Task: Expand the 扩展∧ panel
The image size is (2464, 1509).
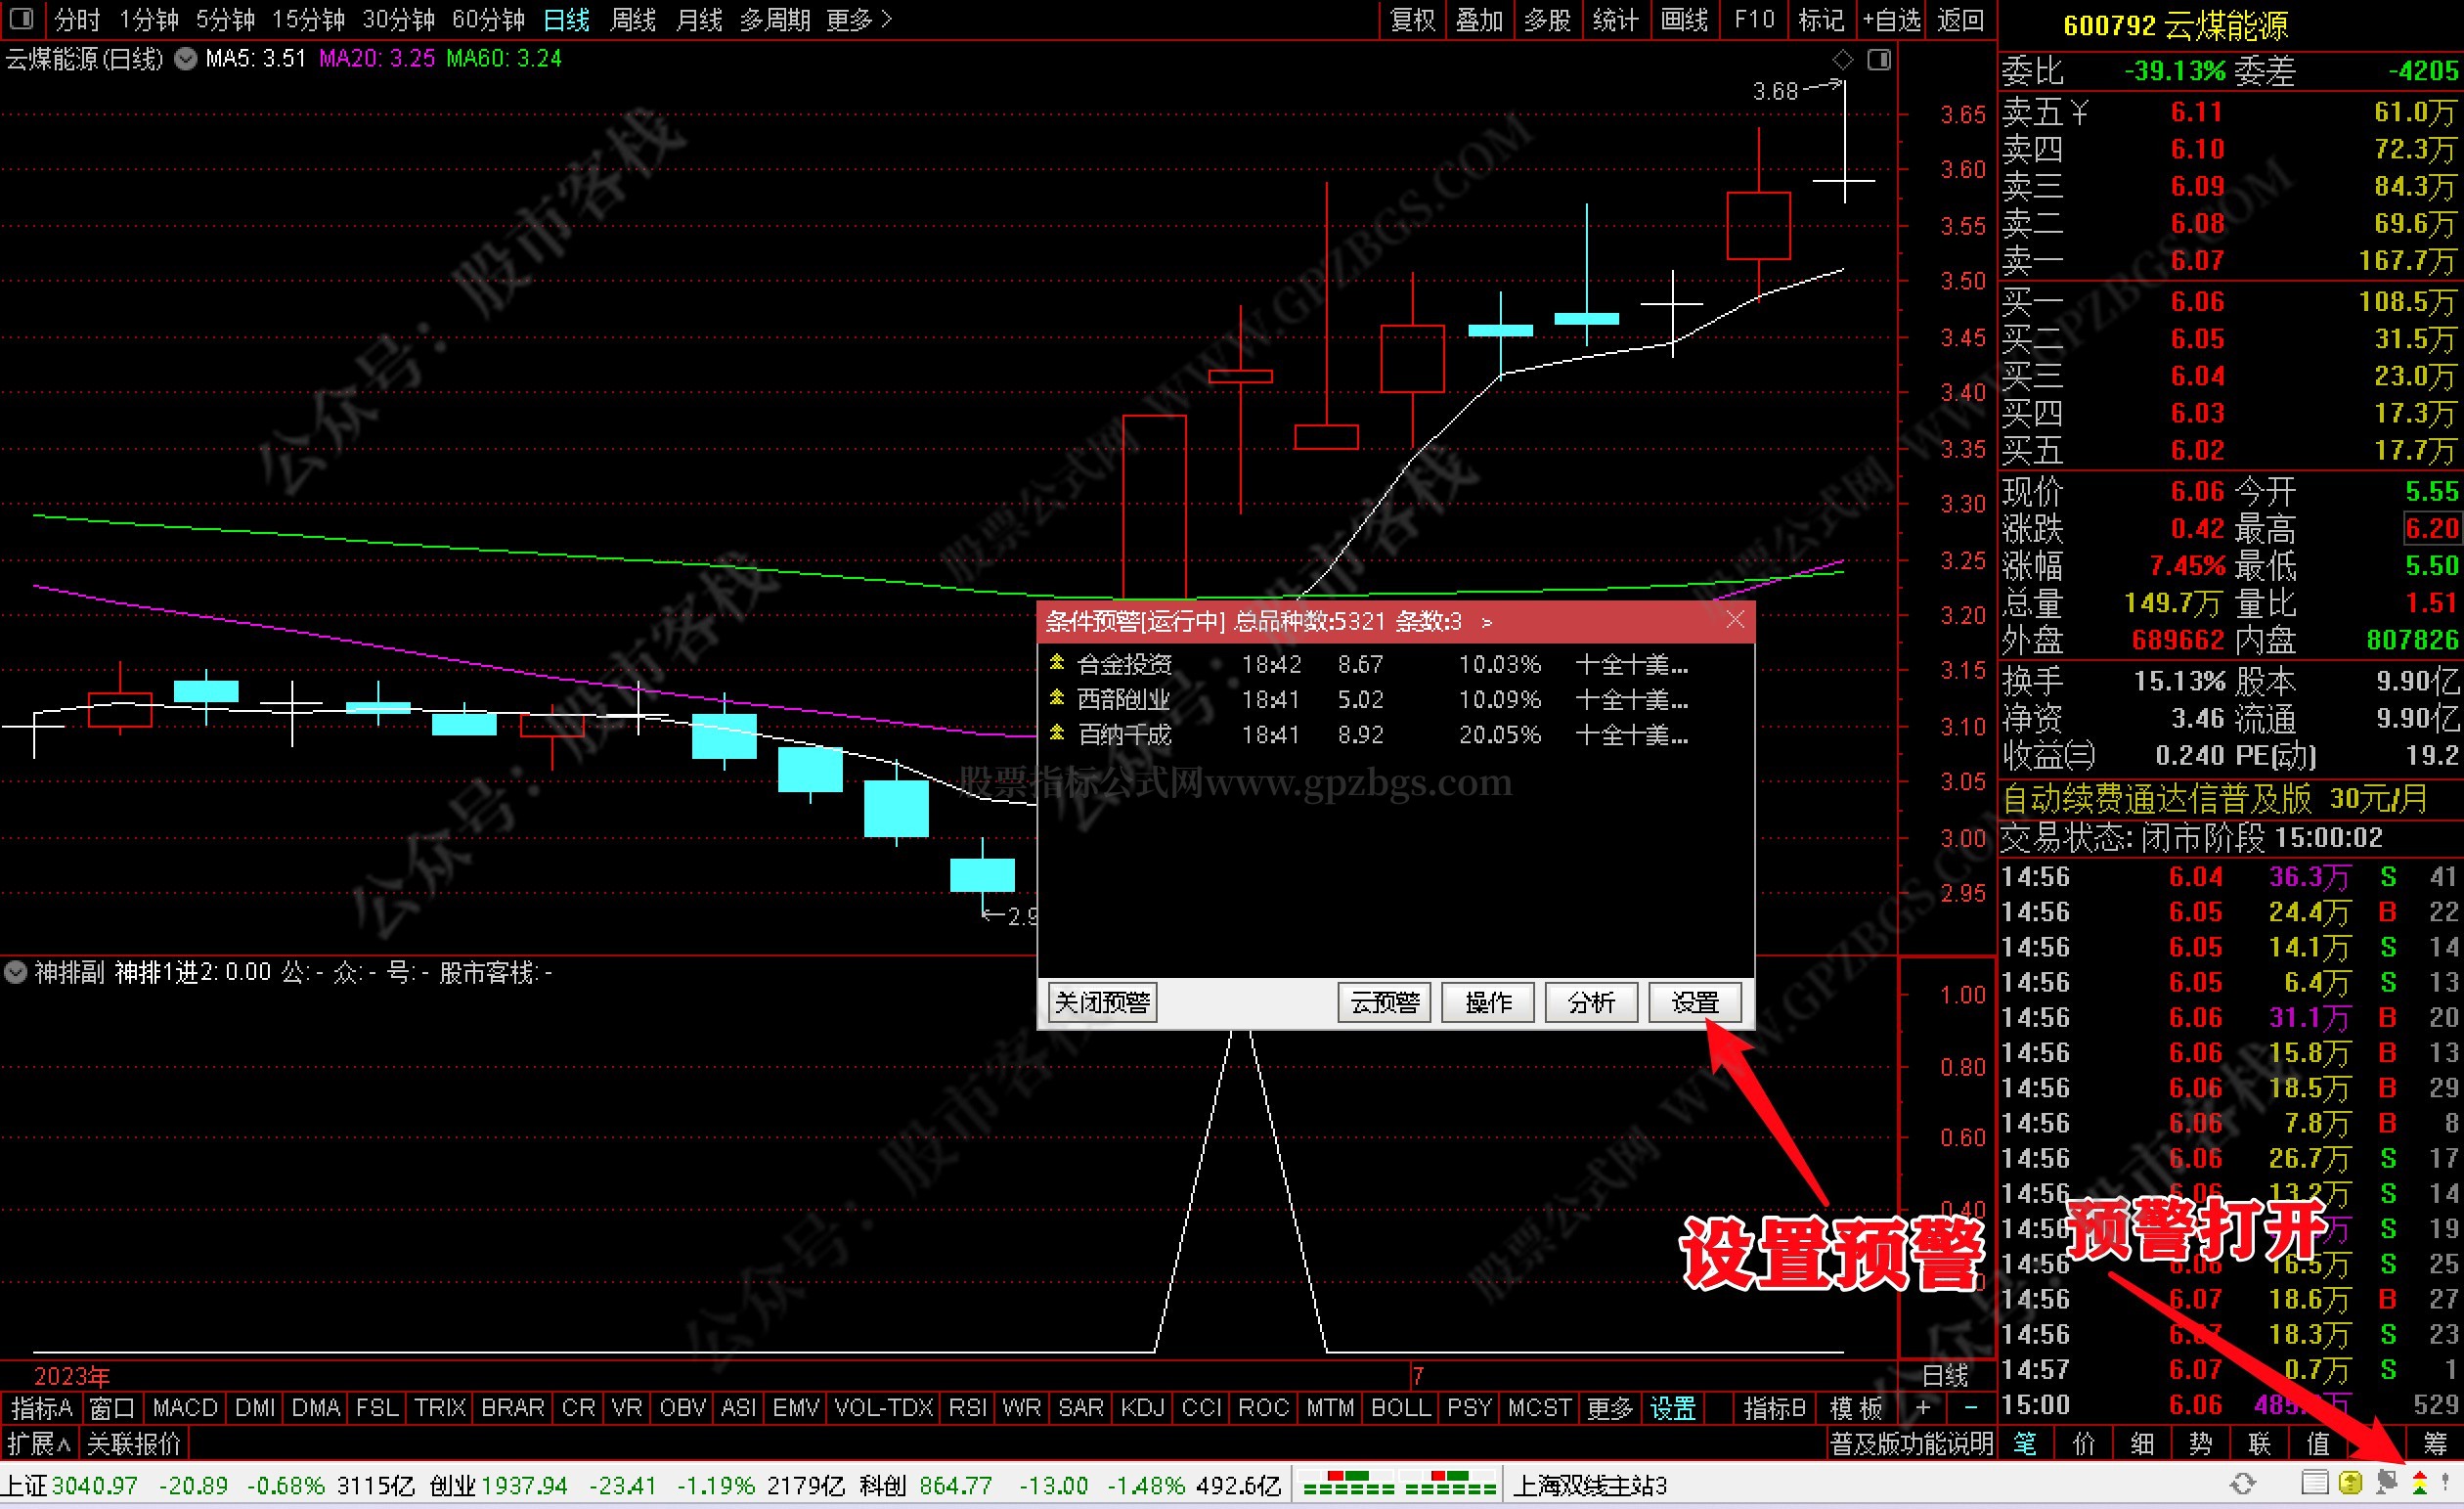Action: (x=39, y=1444)
